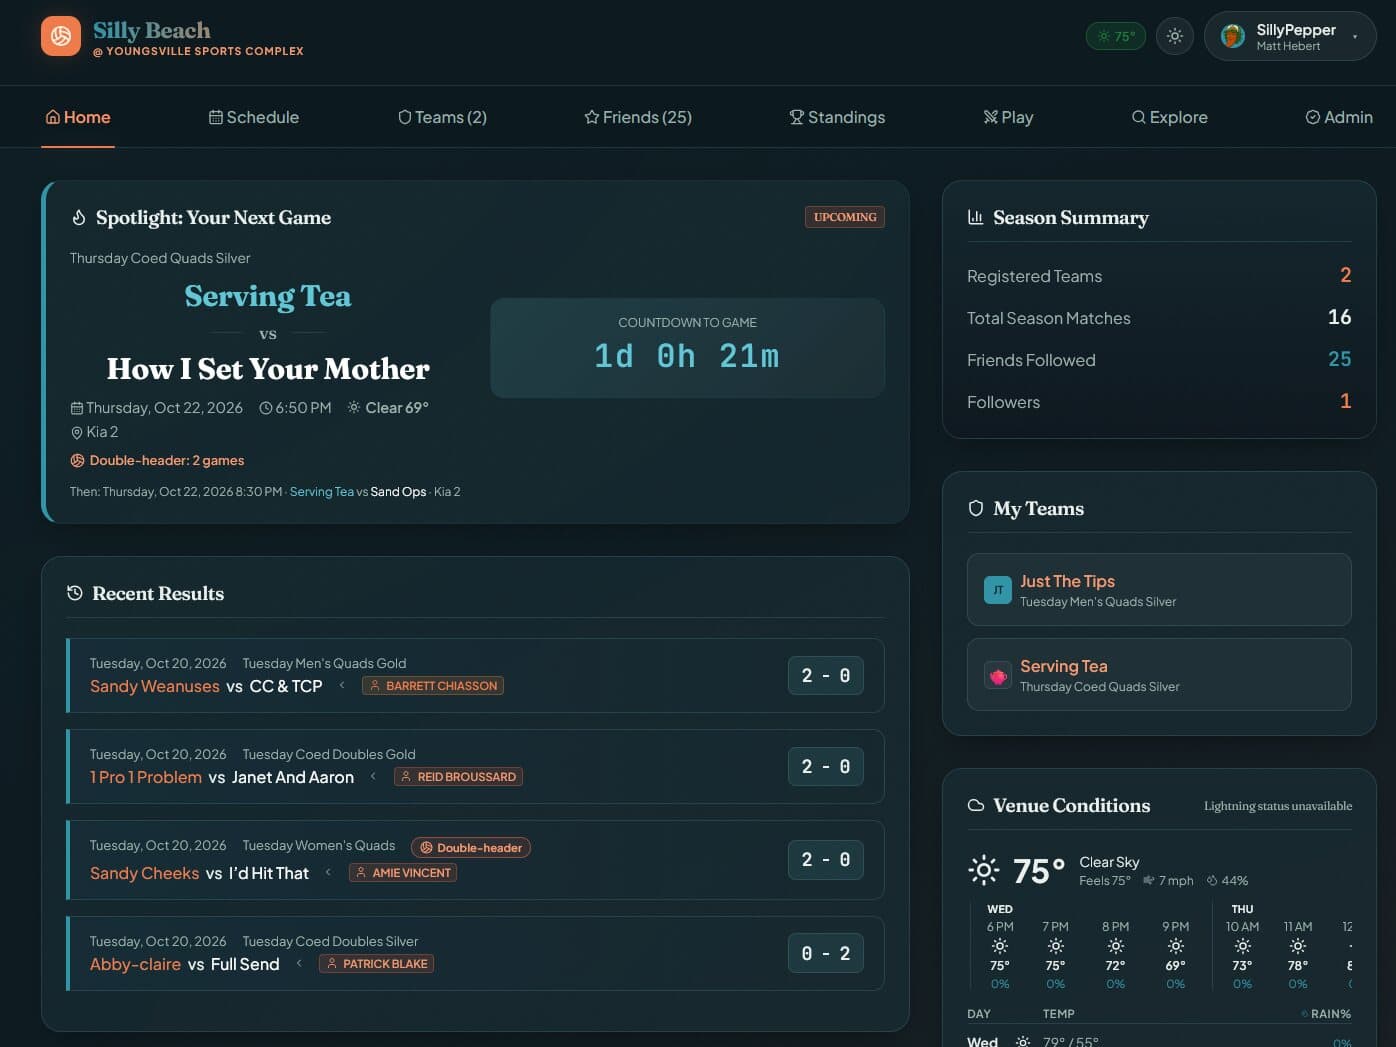The width and height of the screenshot is (1396, 1047).
Task: Open the Teams (2) tab
Action: (442, 117)
